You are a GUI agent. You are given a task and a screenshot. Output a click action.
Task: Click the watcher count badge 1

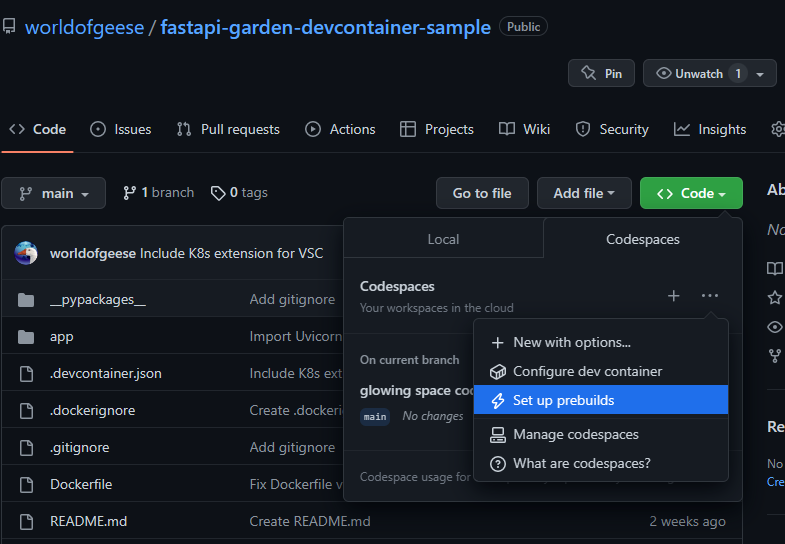point(738,74)
